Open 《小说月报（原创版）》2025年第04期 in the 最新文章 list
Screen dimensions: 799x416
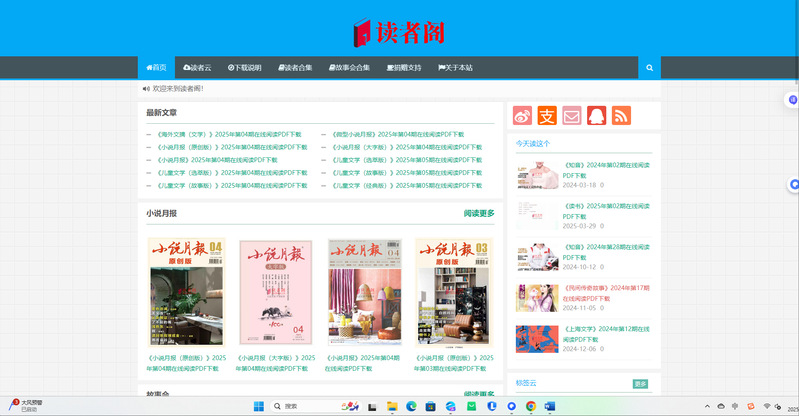[x=231, y=147]
